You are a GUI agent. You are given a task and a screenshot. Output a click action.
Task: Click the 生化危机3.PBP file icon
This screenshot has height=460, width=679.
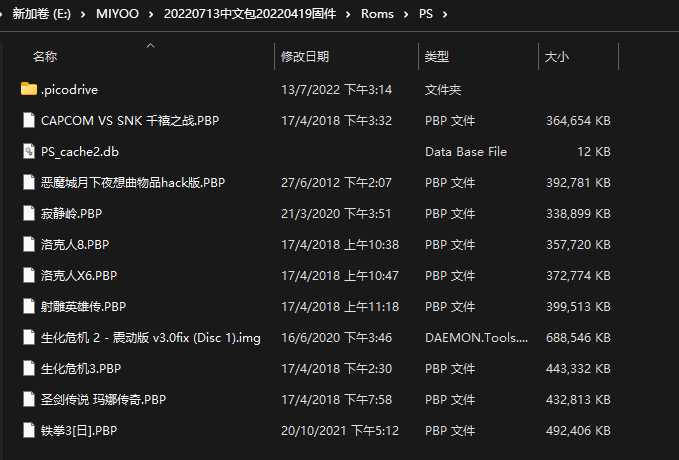(x=28, y=368)
